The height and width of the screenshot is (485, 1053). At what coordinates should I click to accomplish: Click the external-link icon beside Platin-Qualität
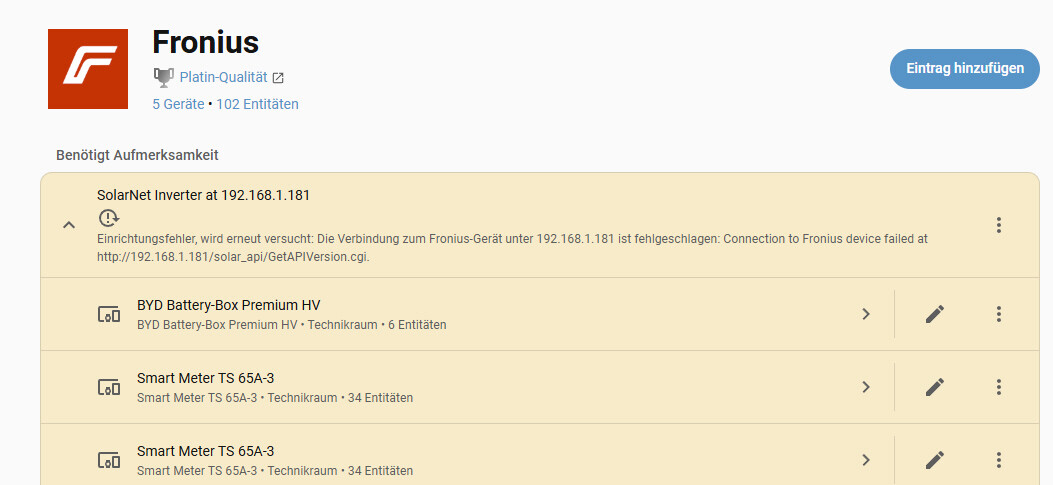[278, 78]
